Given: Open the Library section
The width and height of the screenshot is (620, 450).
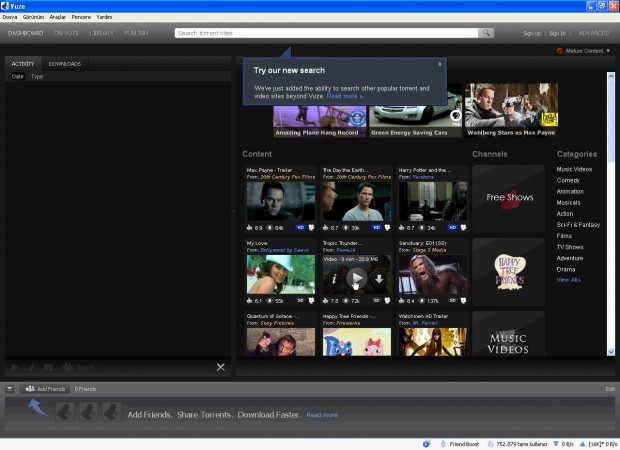Looking at the screenshot, I should (101, 33).
